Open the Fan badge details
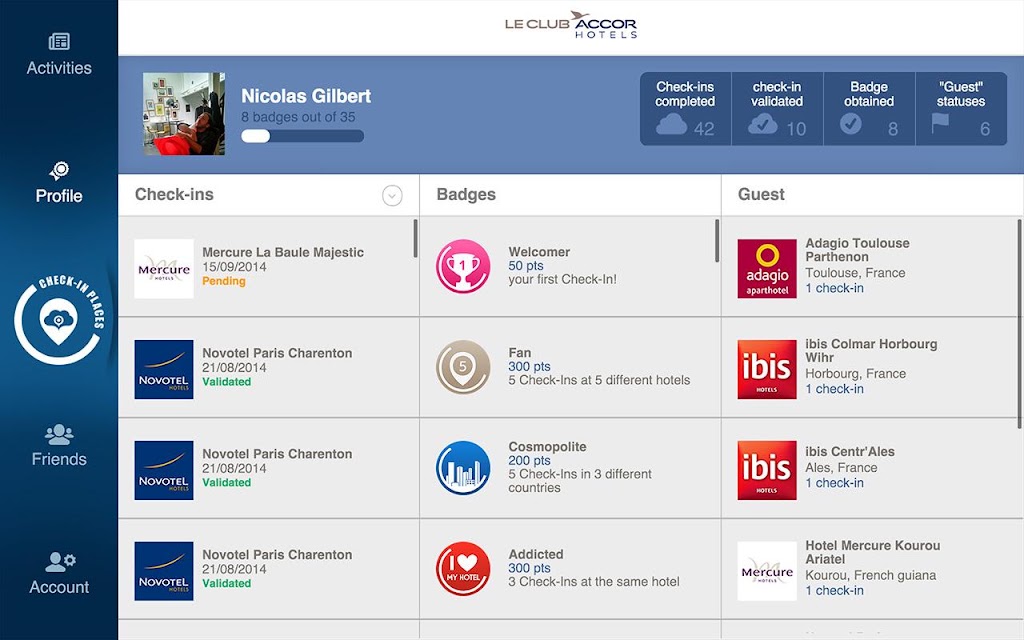 tap(570, 368)
